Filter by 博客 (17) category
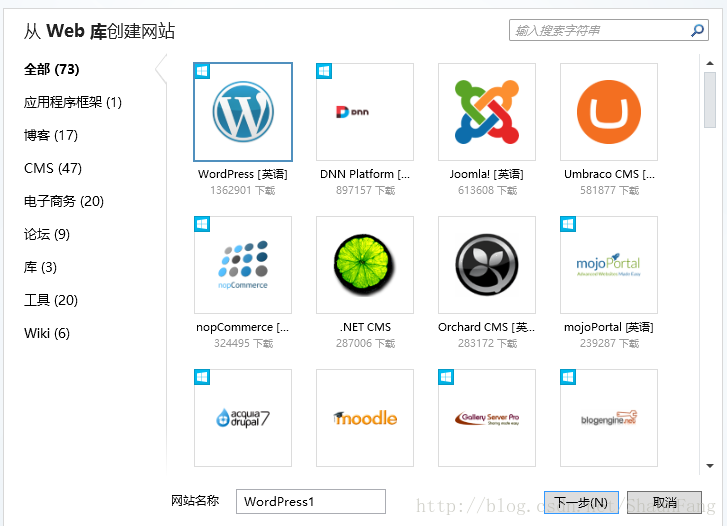This screenshot has height=526, width=727. point(51,135)
